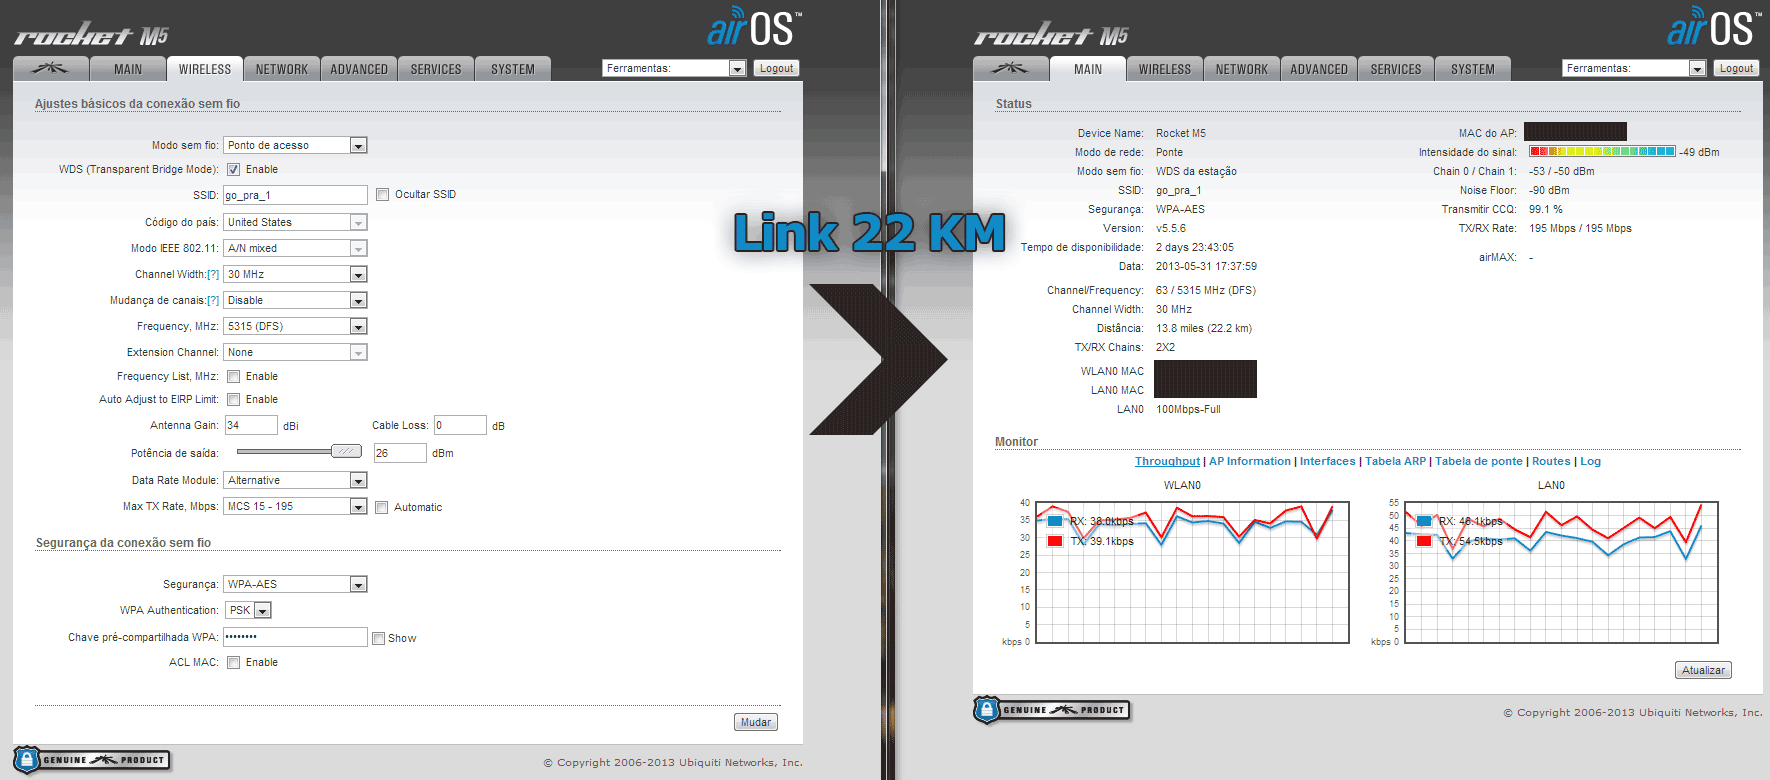Select MAIN tab in right panel
The height and width of the screenshot is (780, 1770).
tap(1088, 68)
